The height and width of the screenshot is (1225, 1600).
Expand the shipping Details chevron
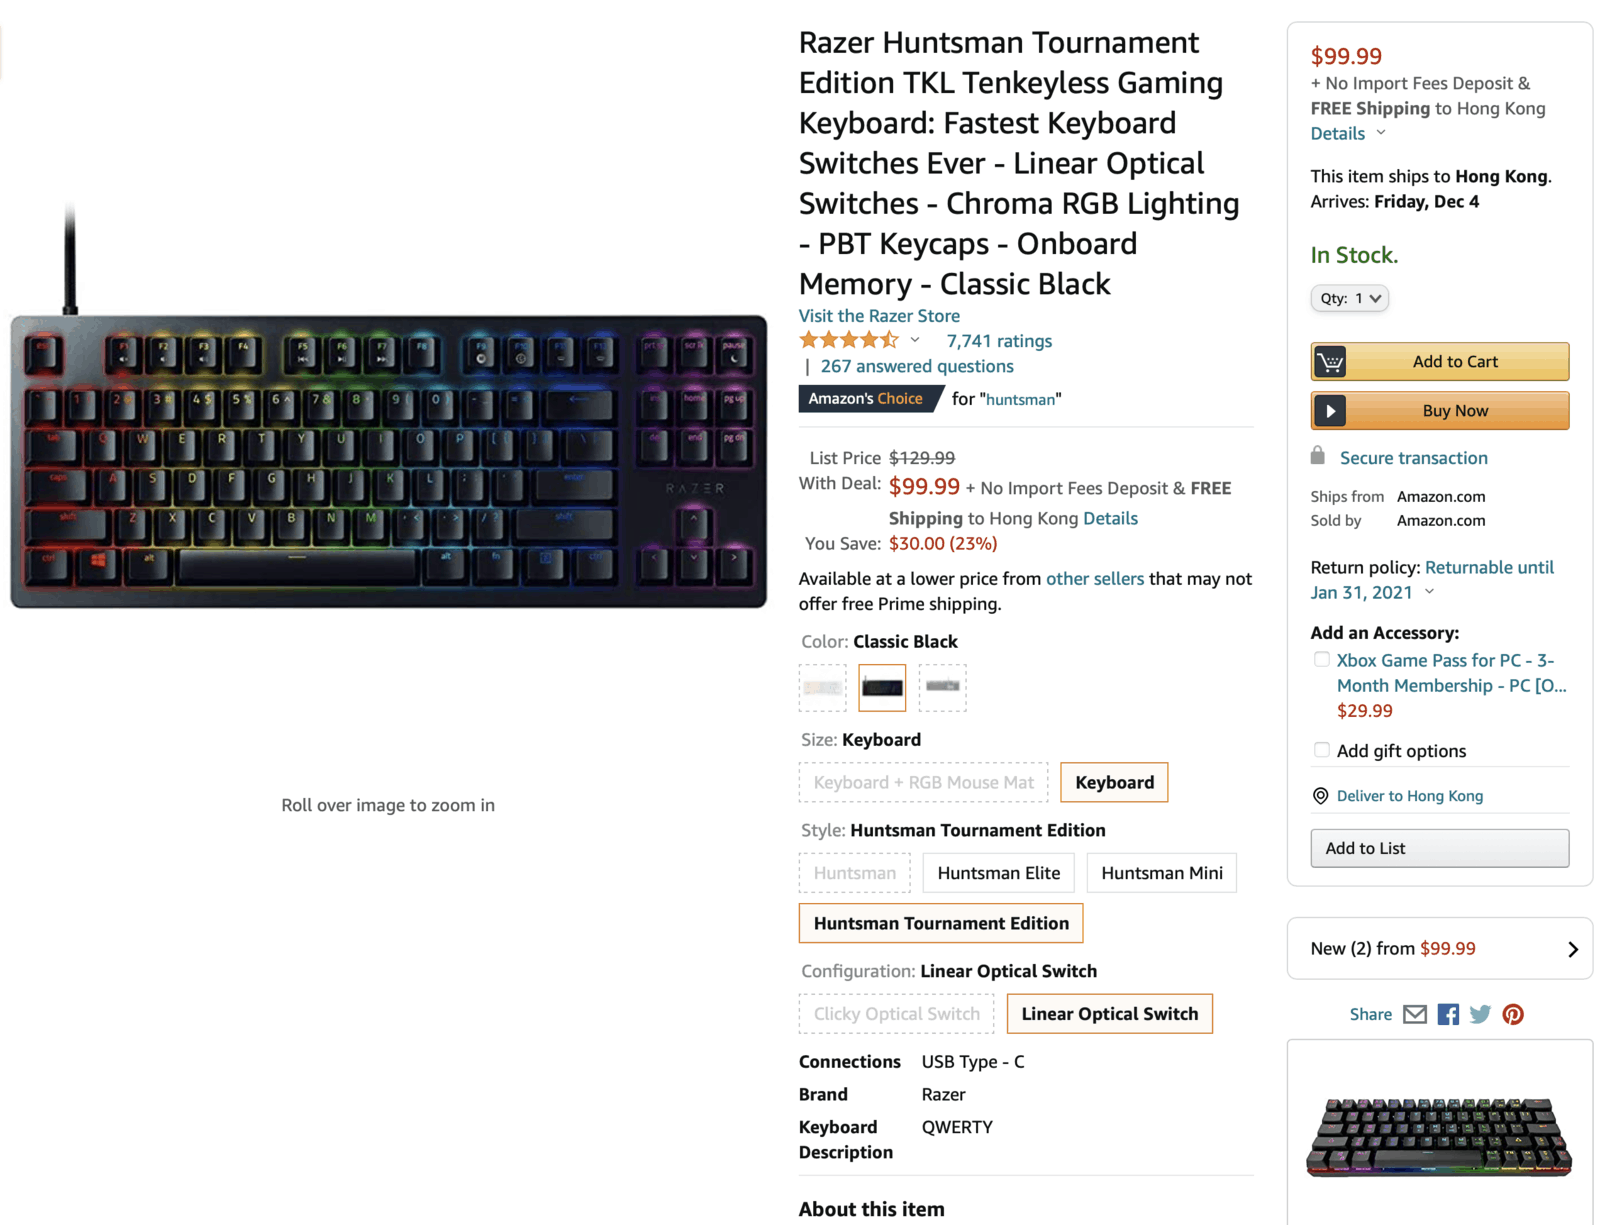[1381, 133]
